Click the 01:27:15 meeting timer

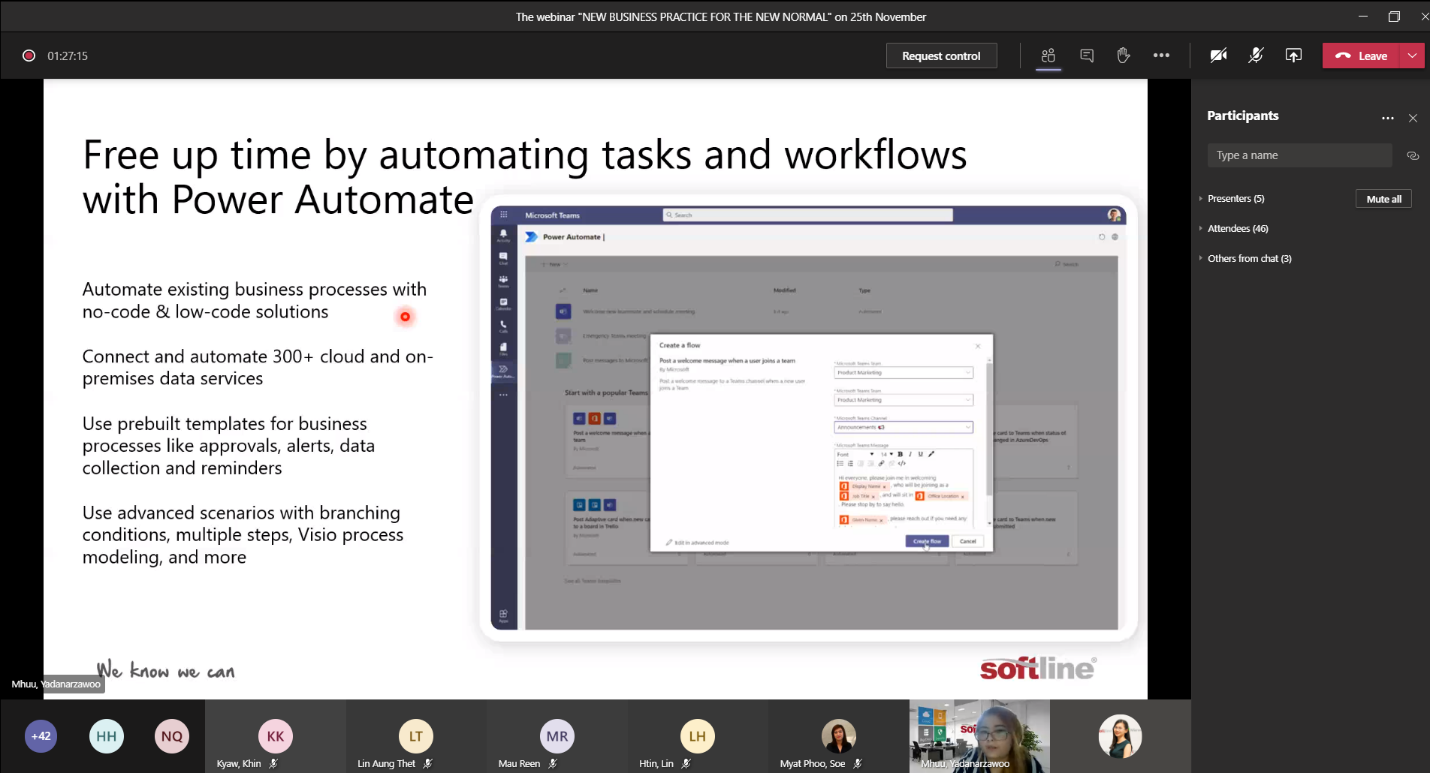coord(68,56)
